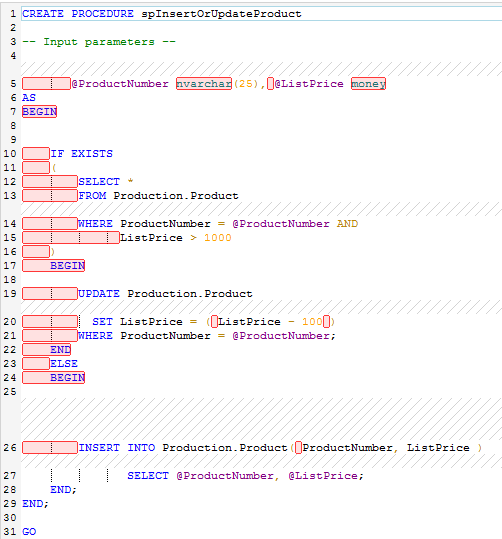Click the INTO keyword on line 26
The width and height of the screenshot is (502, 539).
(x=141, y=448)
